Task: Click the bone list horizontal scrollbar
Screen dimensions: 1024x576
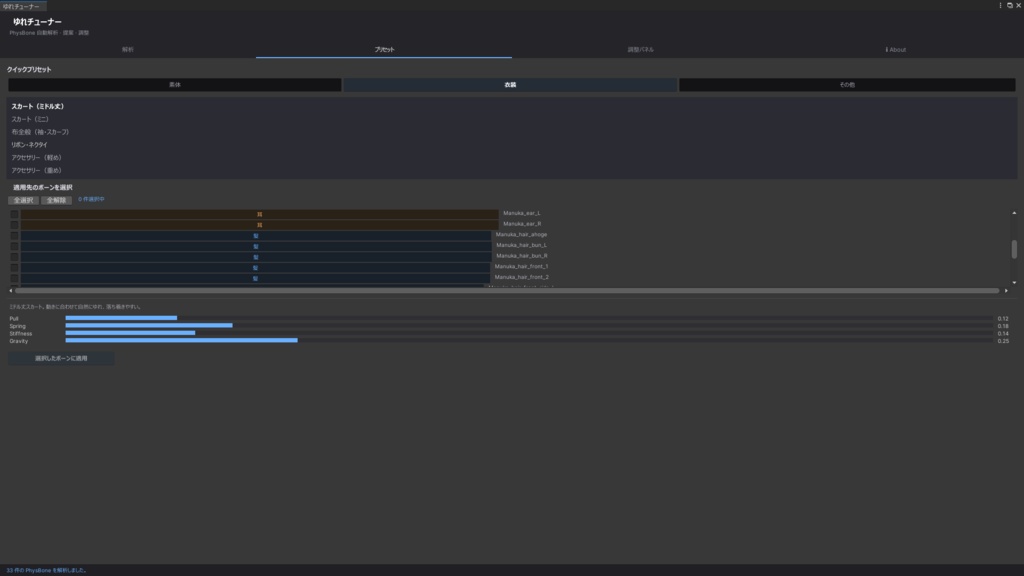Action: coord(507,291)
